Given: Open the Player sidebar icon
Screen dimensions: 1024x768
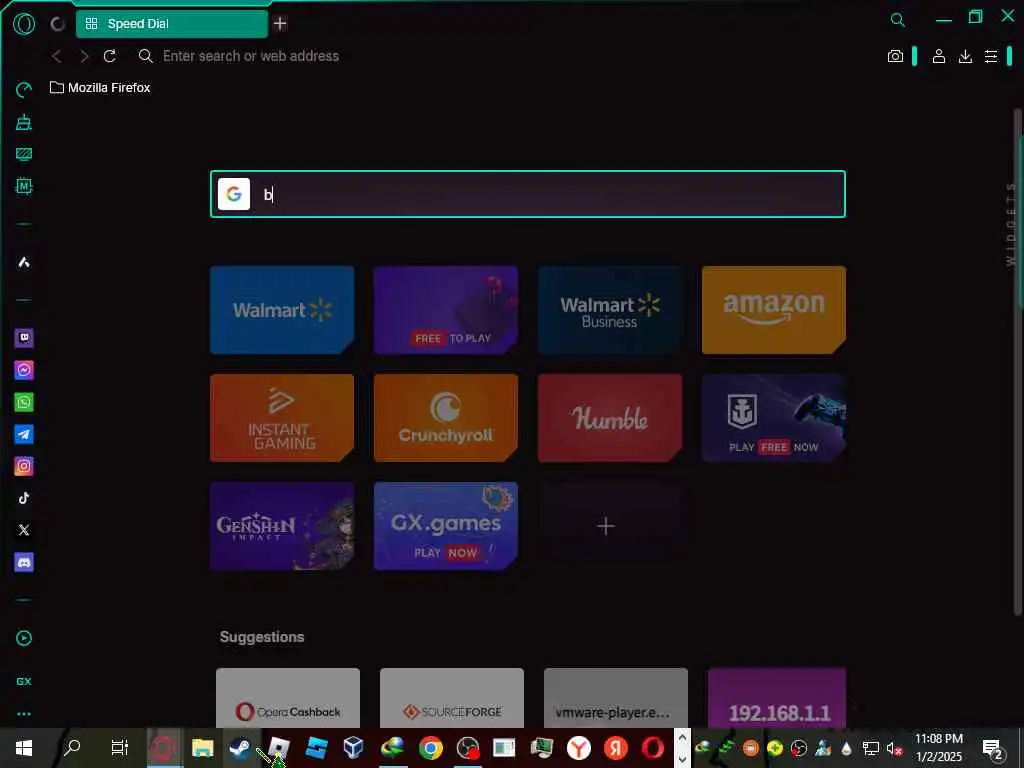Looking at the screenshot, I should (x=24, y=639).
